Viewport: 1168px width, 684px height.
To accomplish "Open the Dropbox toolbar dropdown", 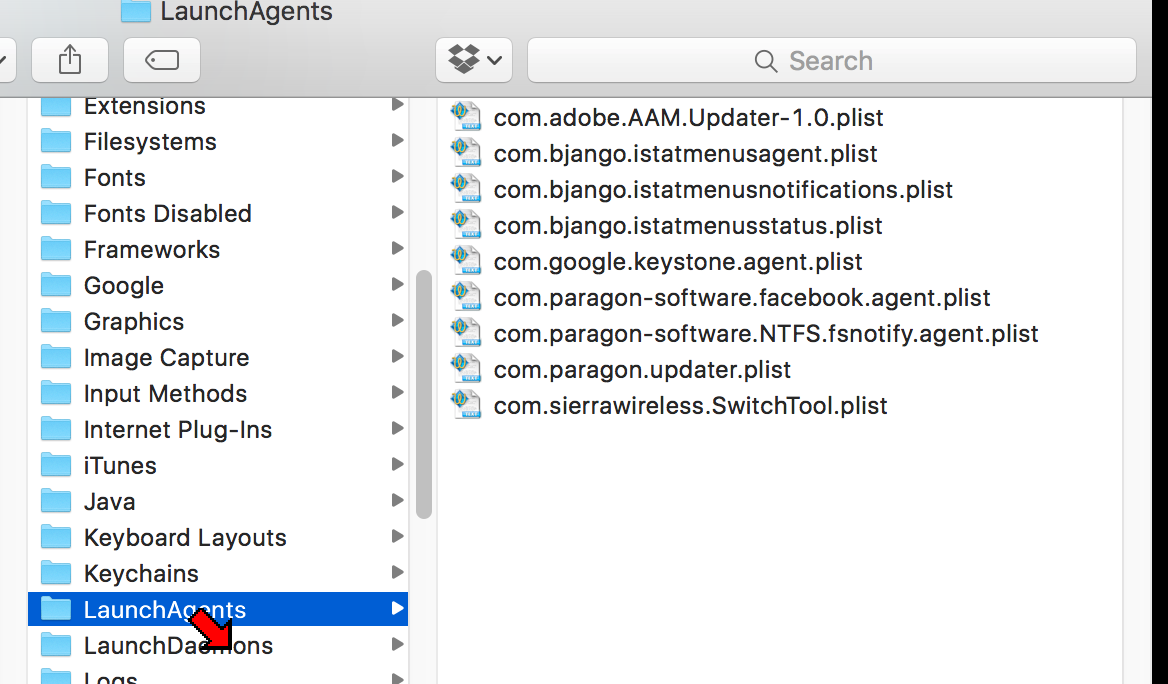I will click(474, 61).
